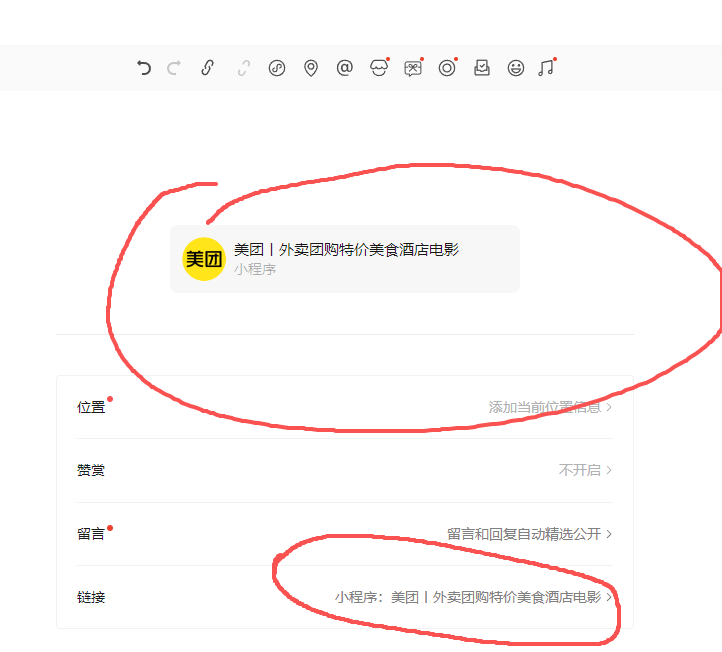Open the 赞赏 setting row
Viewport: 722px width, 652px height.
point(345,470)
